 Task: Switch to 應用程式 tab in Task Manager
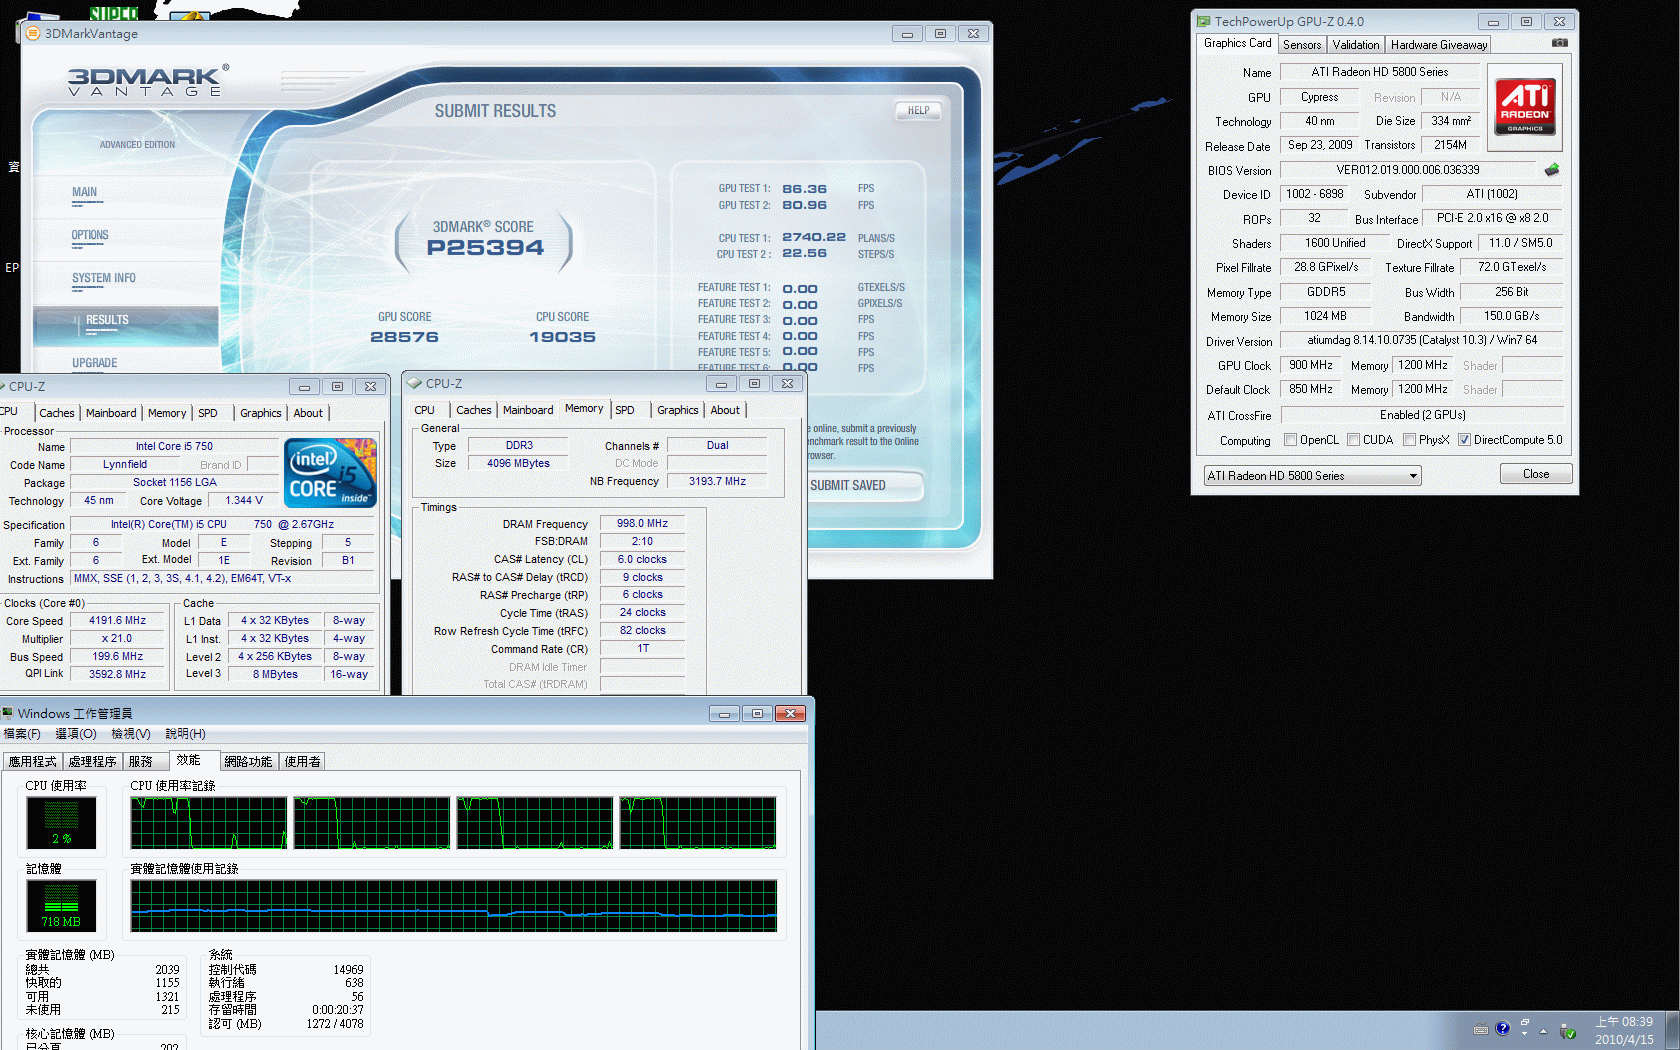pyautogui.click(x=32, y=762)
